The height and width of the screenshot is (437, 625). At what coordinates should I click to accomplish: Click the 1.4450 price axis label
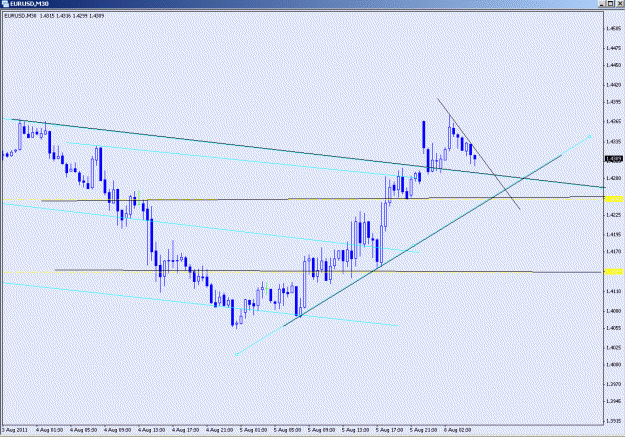click(613, 65)
